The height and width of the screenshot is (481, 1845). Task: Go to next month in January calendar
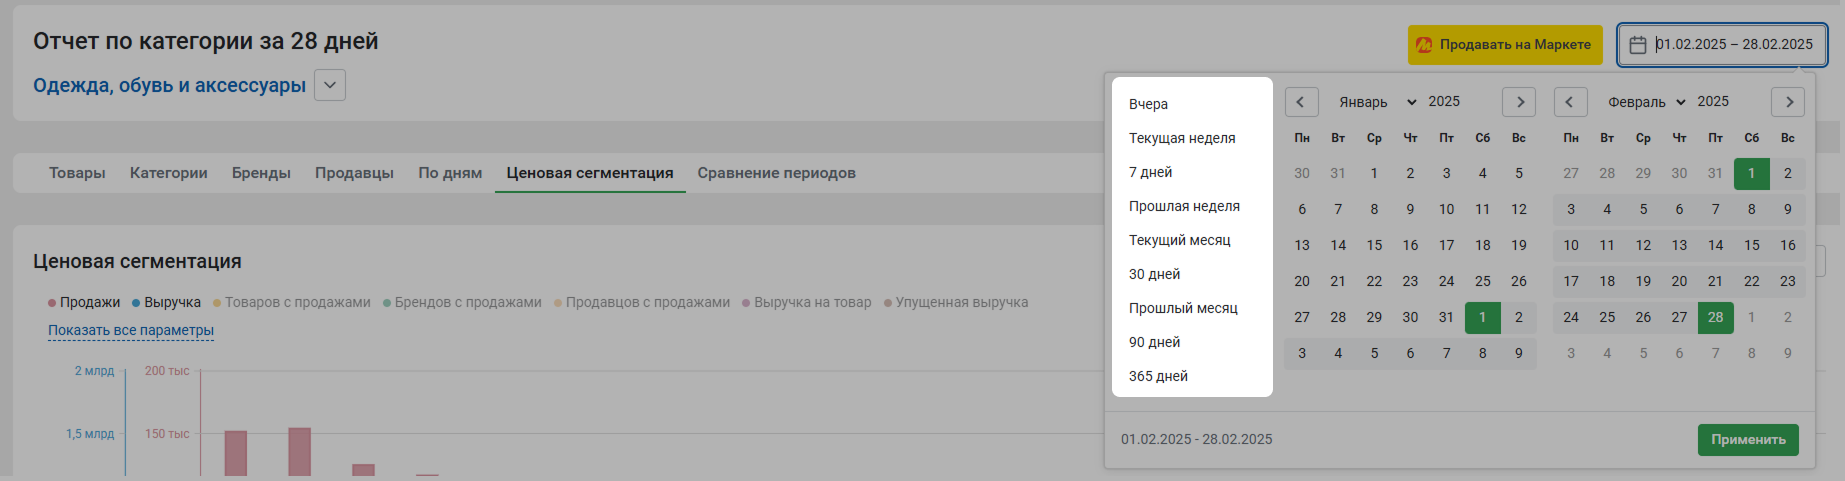tap(1520, 102)
